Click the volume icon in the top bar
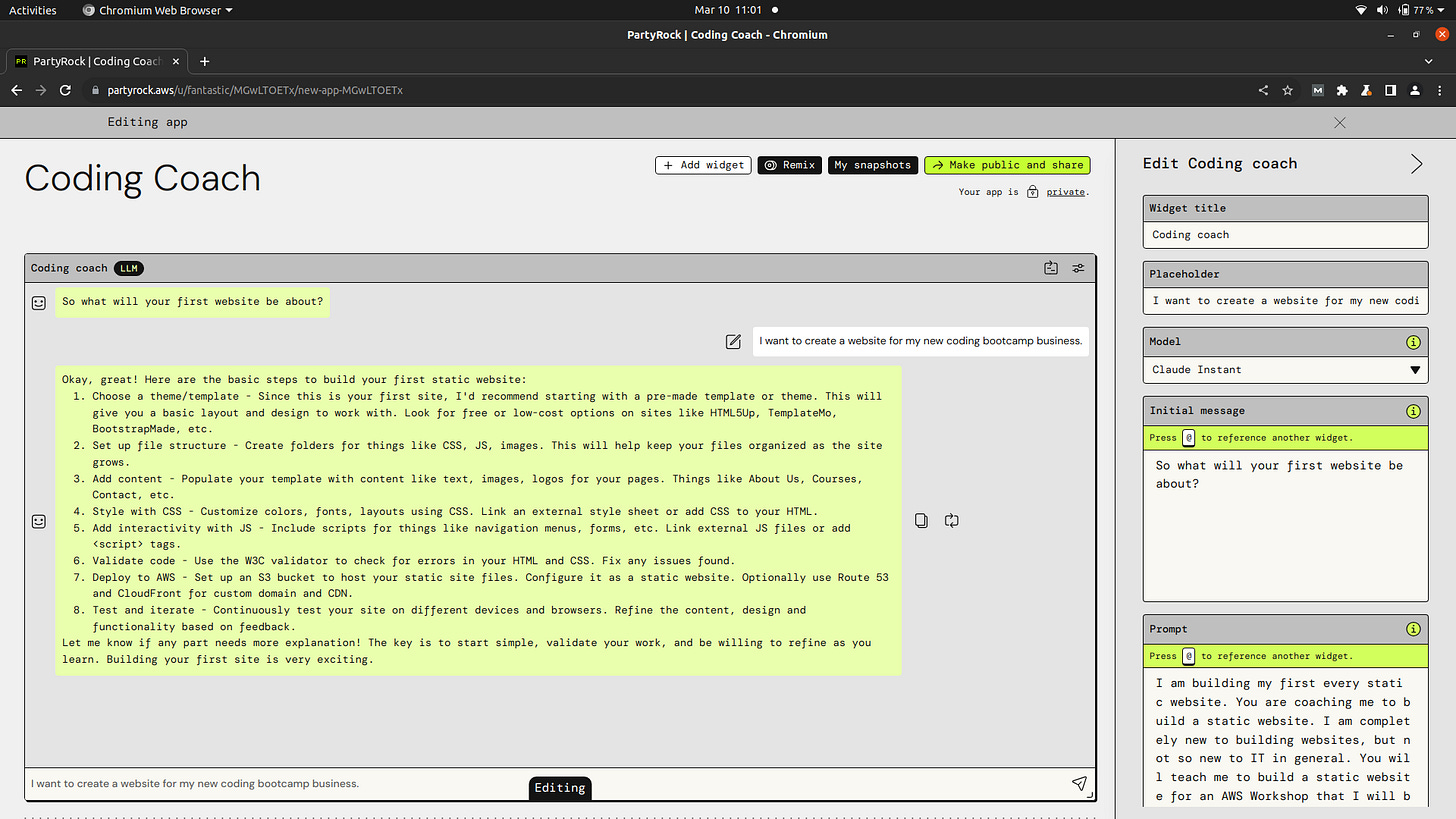This screenshot has width=1456, height=819. coord(1382,10)
